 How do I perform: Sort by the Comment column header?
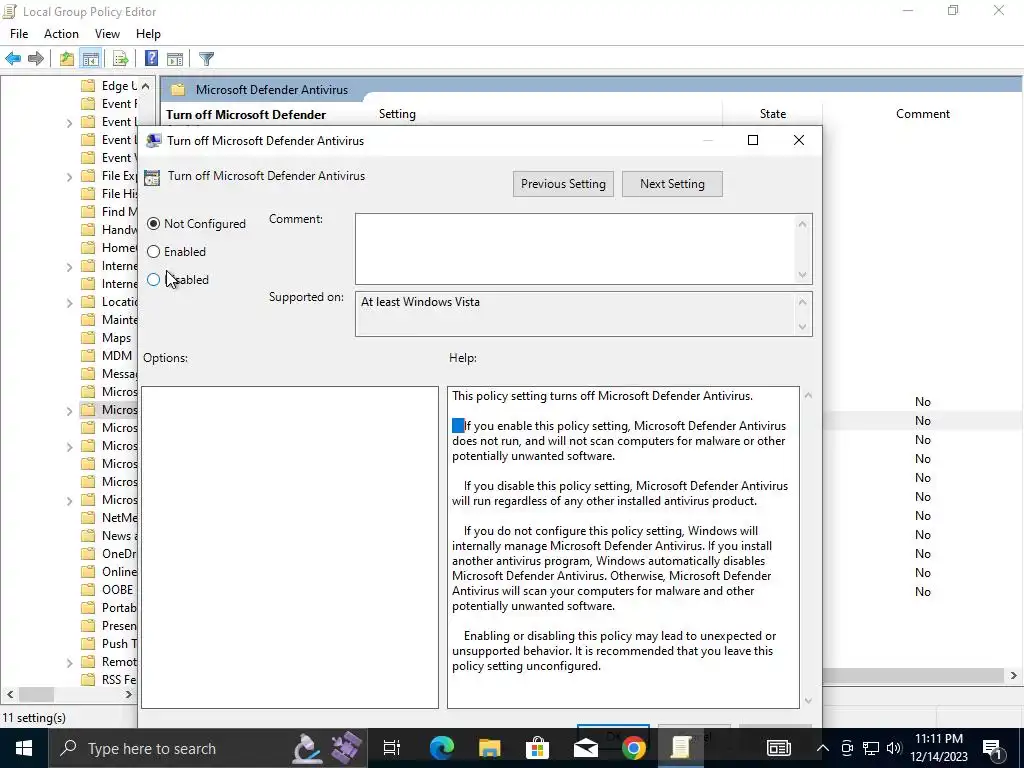923,114
